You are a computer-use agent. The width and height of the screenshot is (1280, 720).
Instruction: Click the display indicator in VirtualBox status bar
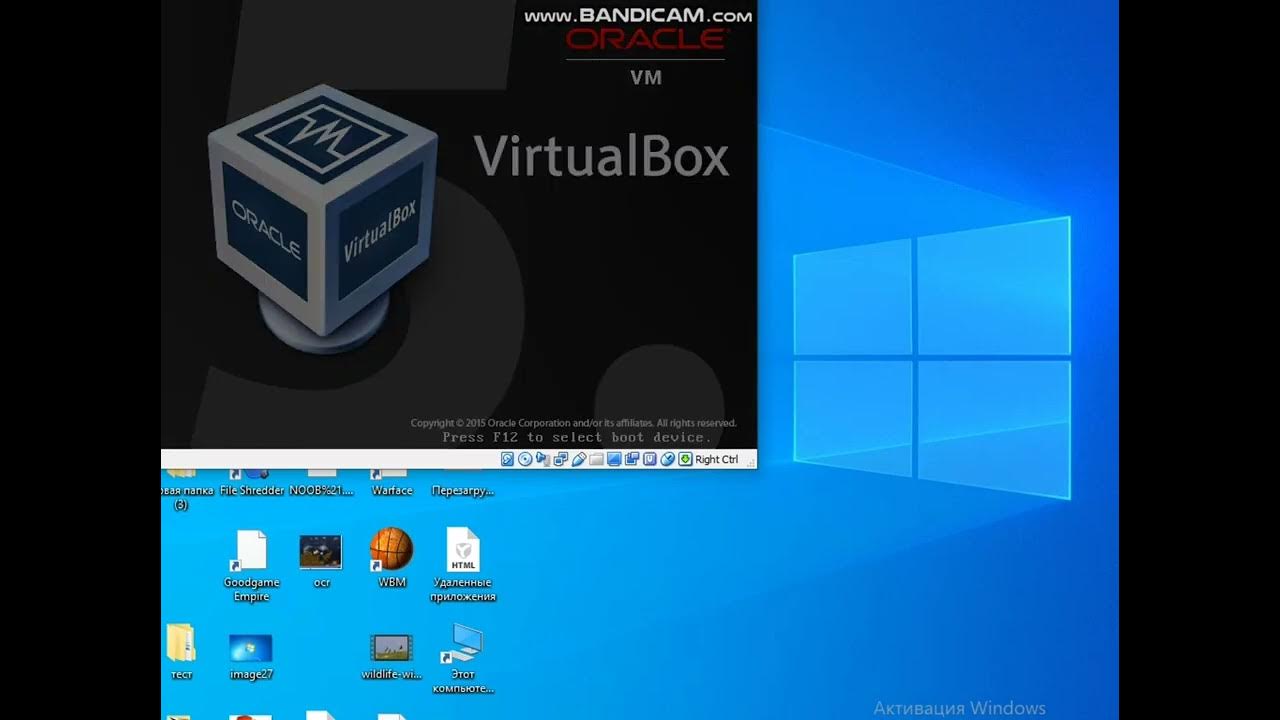pos(614,459)
